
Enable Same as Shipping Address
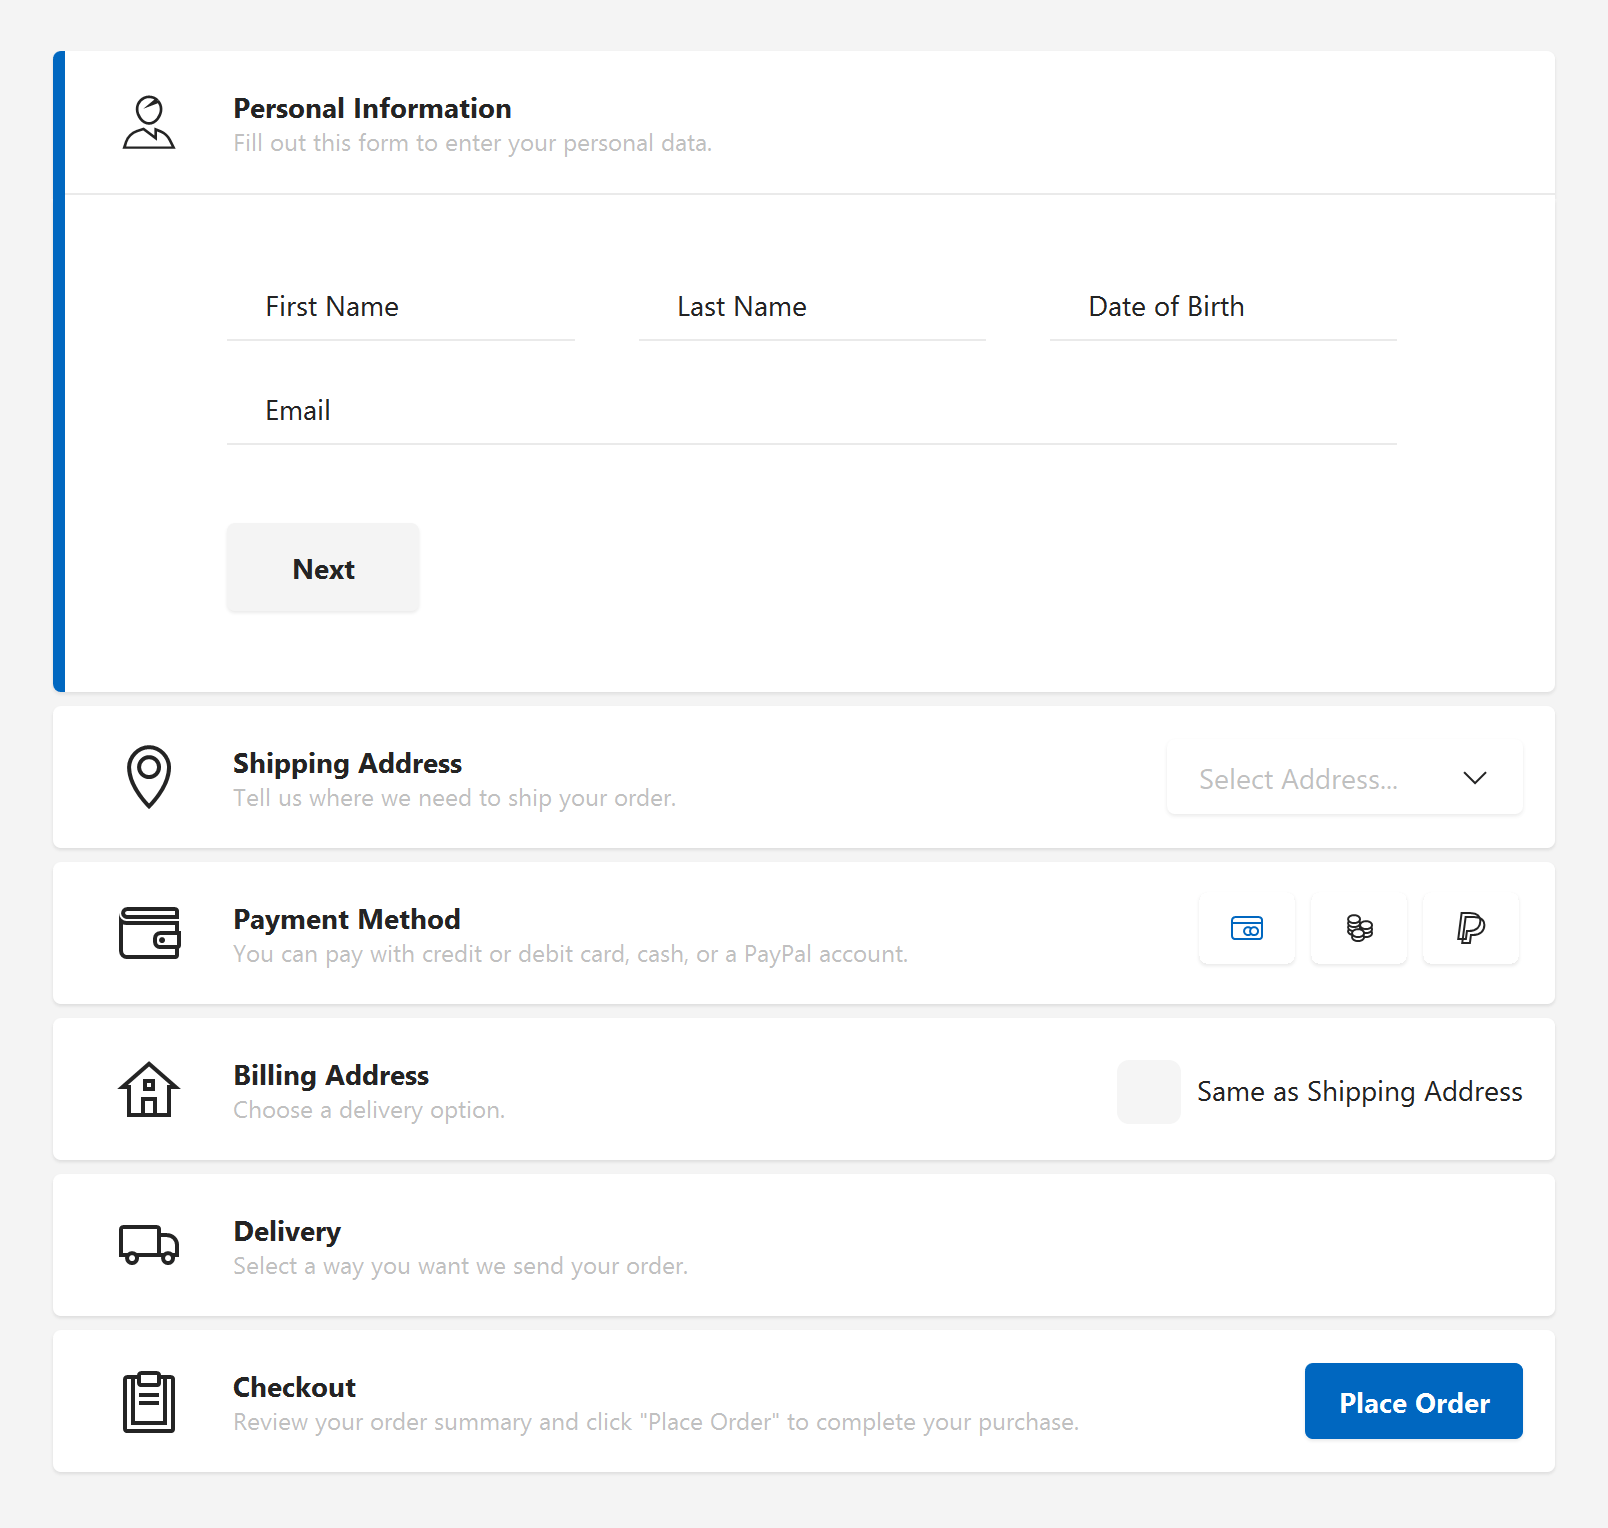1147,1092
